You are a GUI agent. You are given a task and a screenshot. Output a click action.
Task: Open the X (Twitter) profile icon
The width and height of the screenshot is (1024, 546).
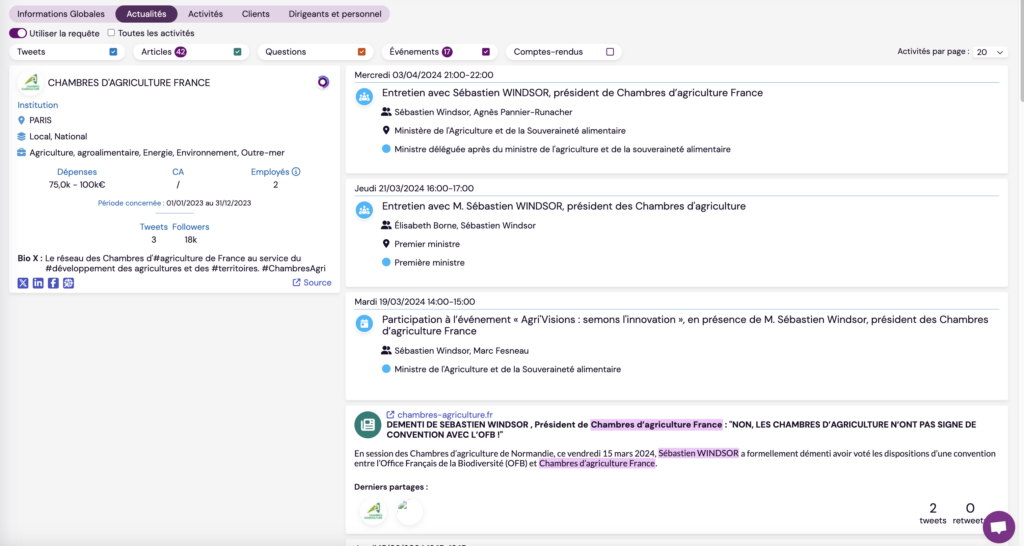[x=23, y=283]
